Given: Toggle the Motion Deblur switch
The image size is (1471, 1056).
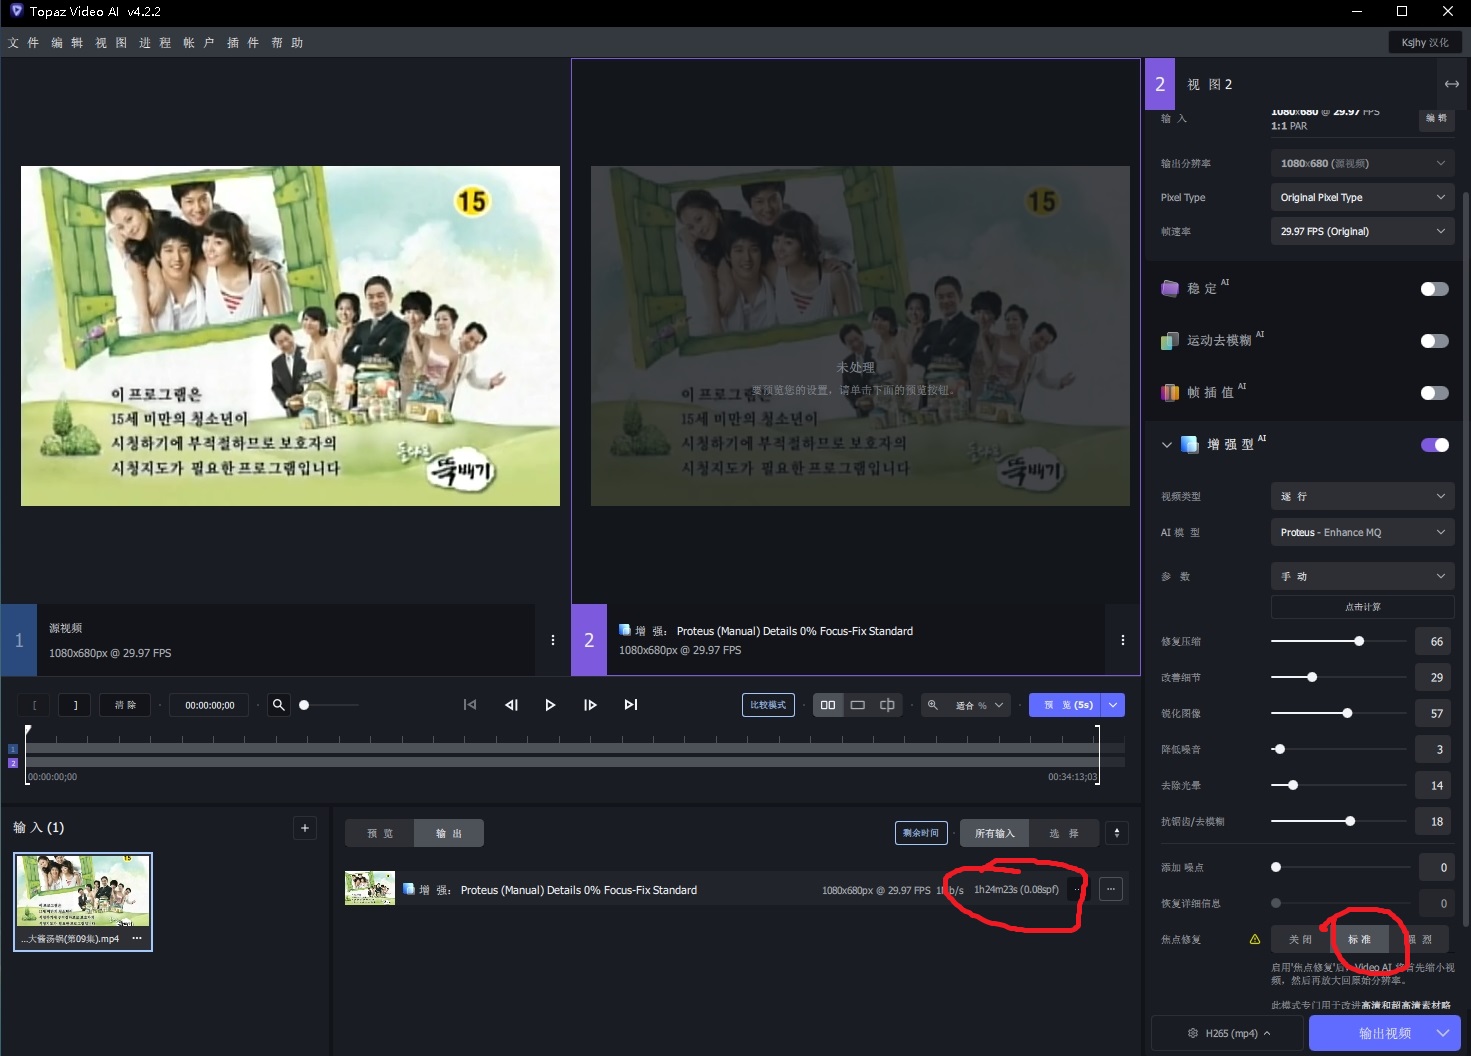Looking at the screenshot, I should point(1434,341).
